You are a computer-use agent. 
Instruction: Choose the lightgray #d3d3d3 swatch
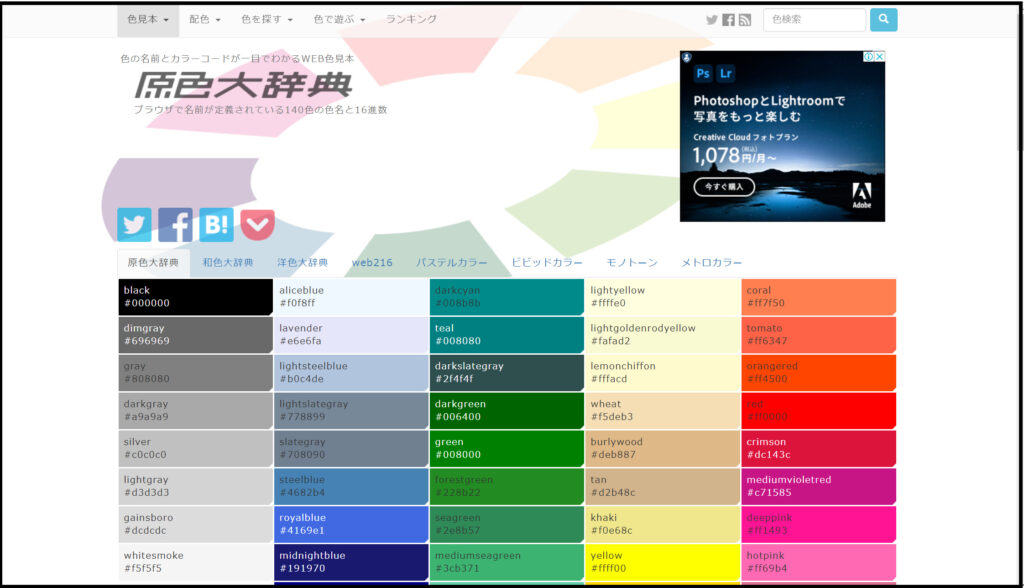coord(195,487)
